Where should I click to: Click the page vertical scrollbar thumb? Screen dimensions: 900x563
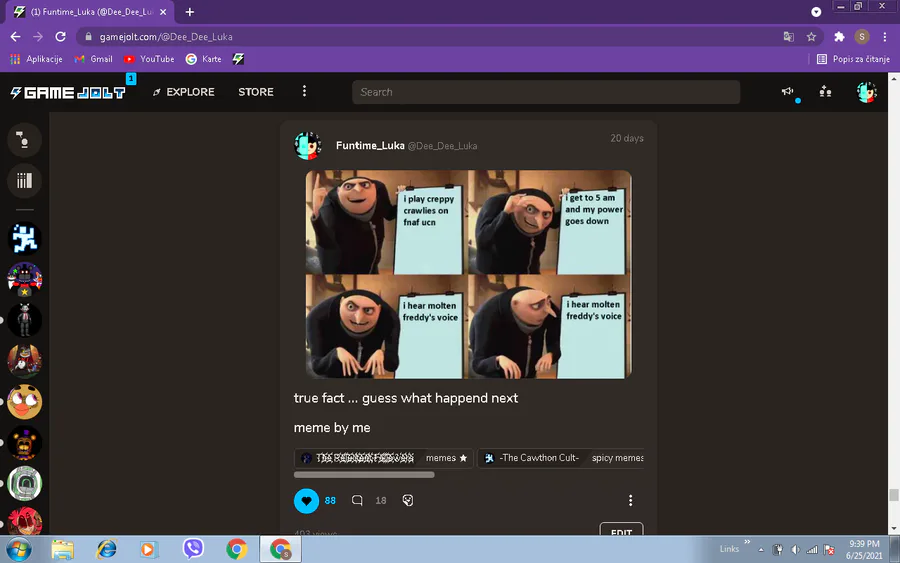(x=894, y=495)
